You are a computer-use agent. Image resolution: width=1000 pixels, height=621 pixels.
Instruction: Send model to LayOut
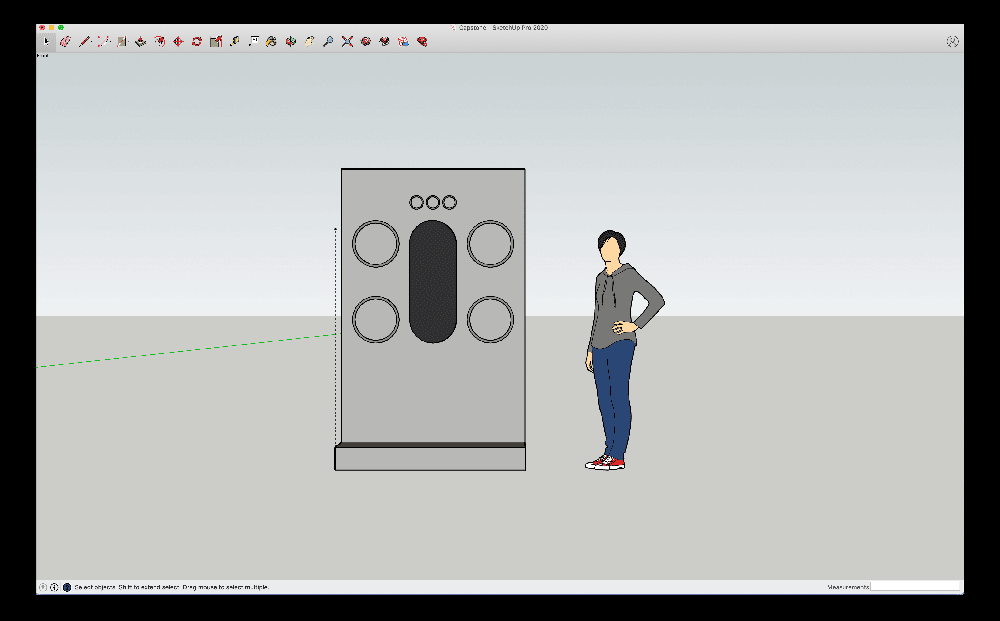click(x=404, y=41)
